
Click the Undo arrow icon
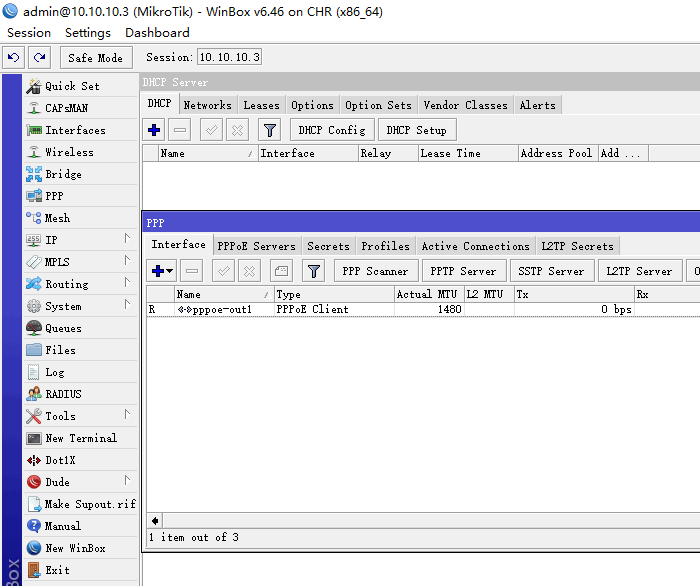13,58
